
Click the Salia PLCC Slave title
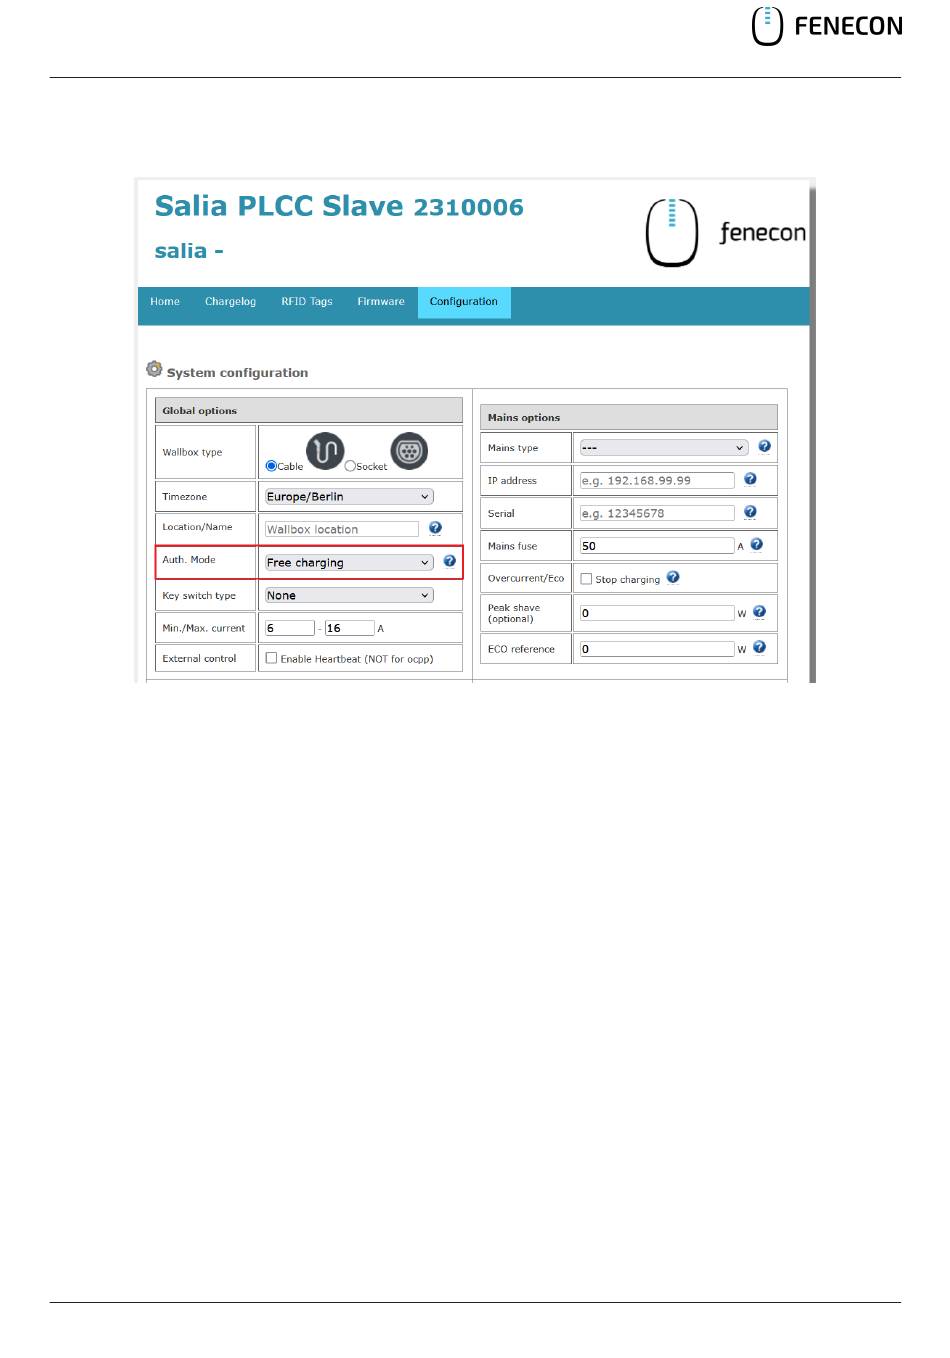339,206
